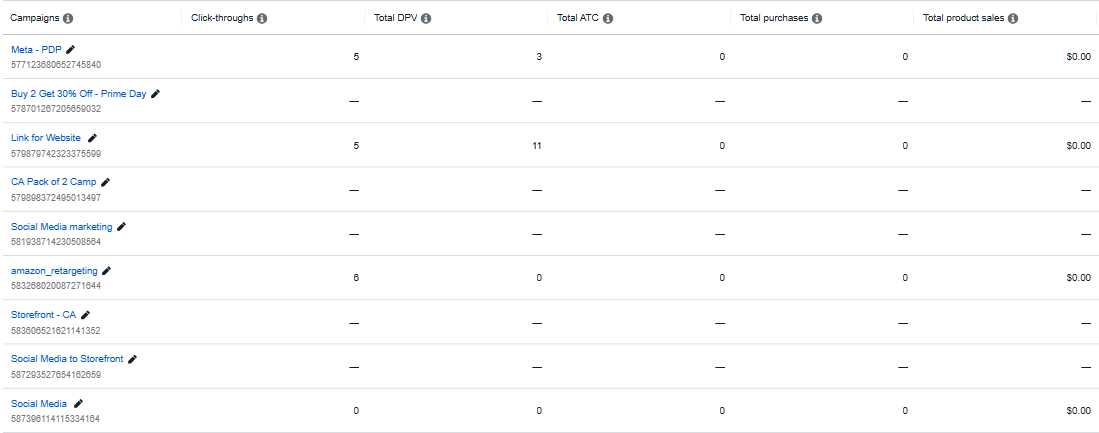Screen dimensions: 1099x433
Task: Click pencil icon beside CA Pack of 2 Camp
Action: point(106,182)
